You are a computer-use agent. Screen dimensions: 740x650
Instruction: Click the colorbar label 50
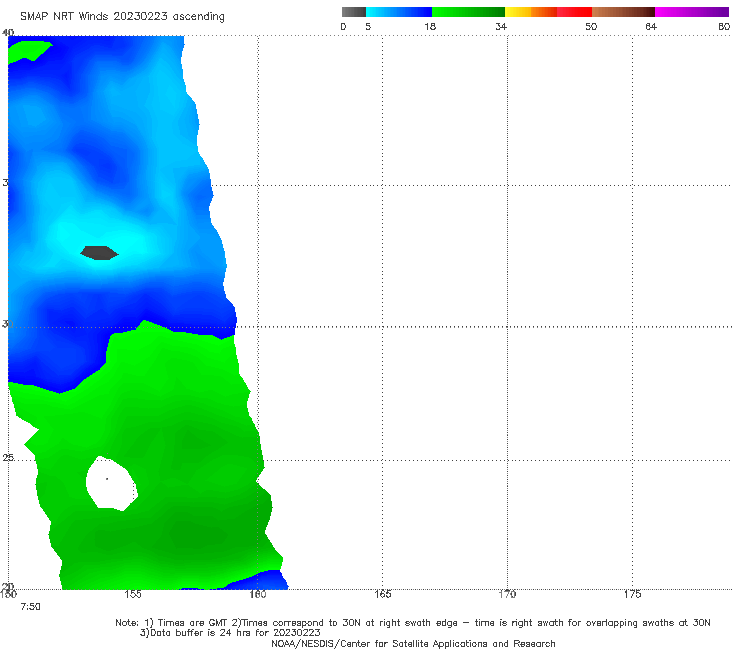click(591, 26)
